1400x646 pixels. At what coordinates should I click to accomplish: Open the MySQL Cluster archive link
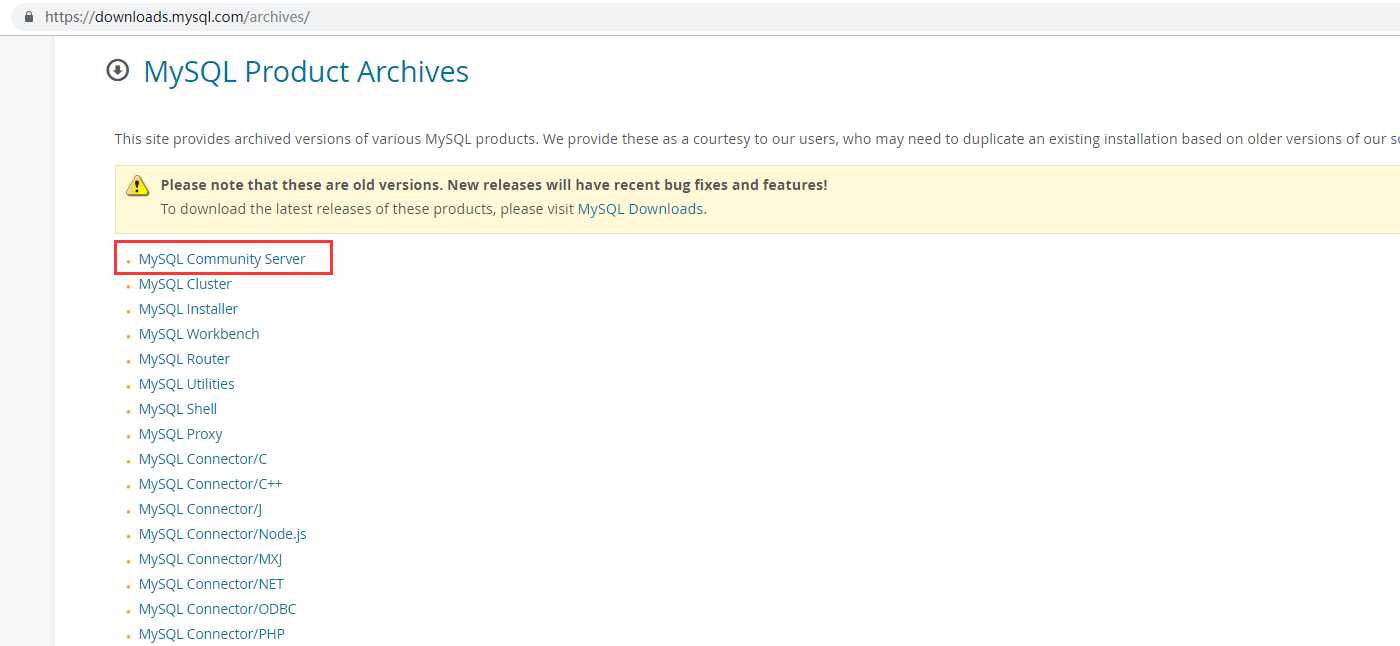[185, 284]
